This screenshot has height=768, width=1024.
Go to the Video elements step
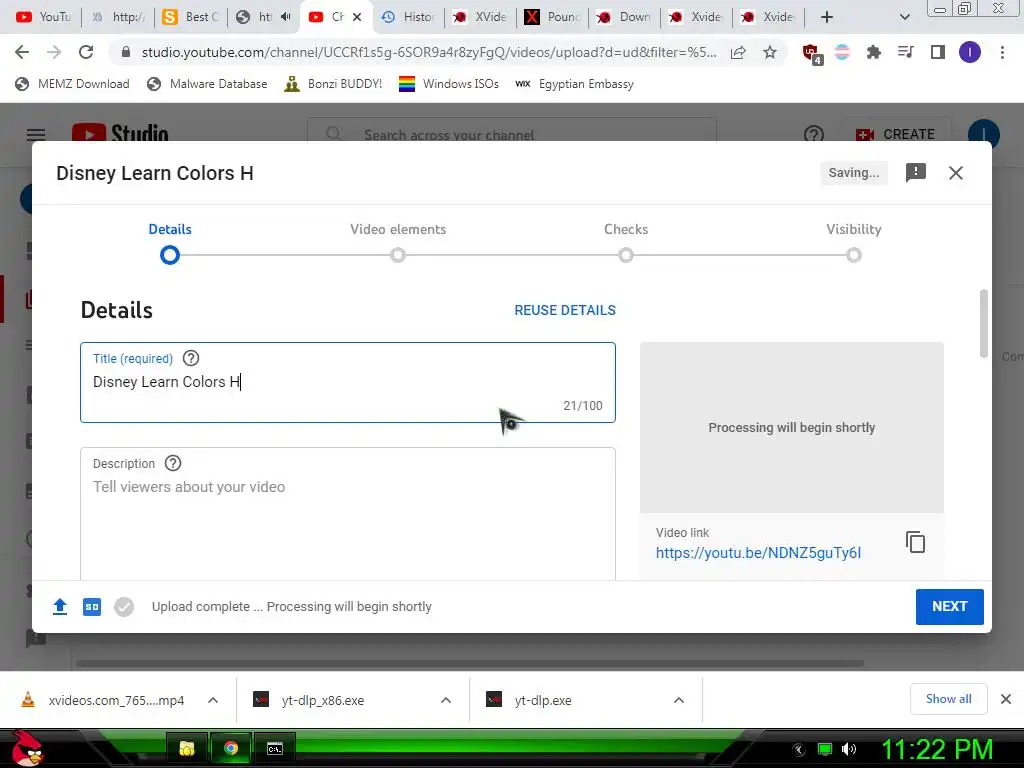coord(398,242)
